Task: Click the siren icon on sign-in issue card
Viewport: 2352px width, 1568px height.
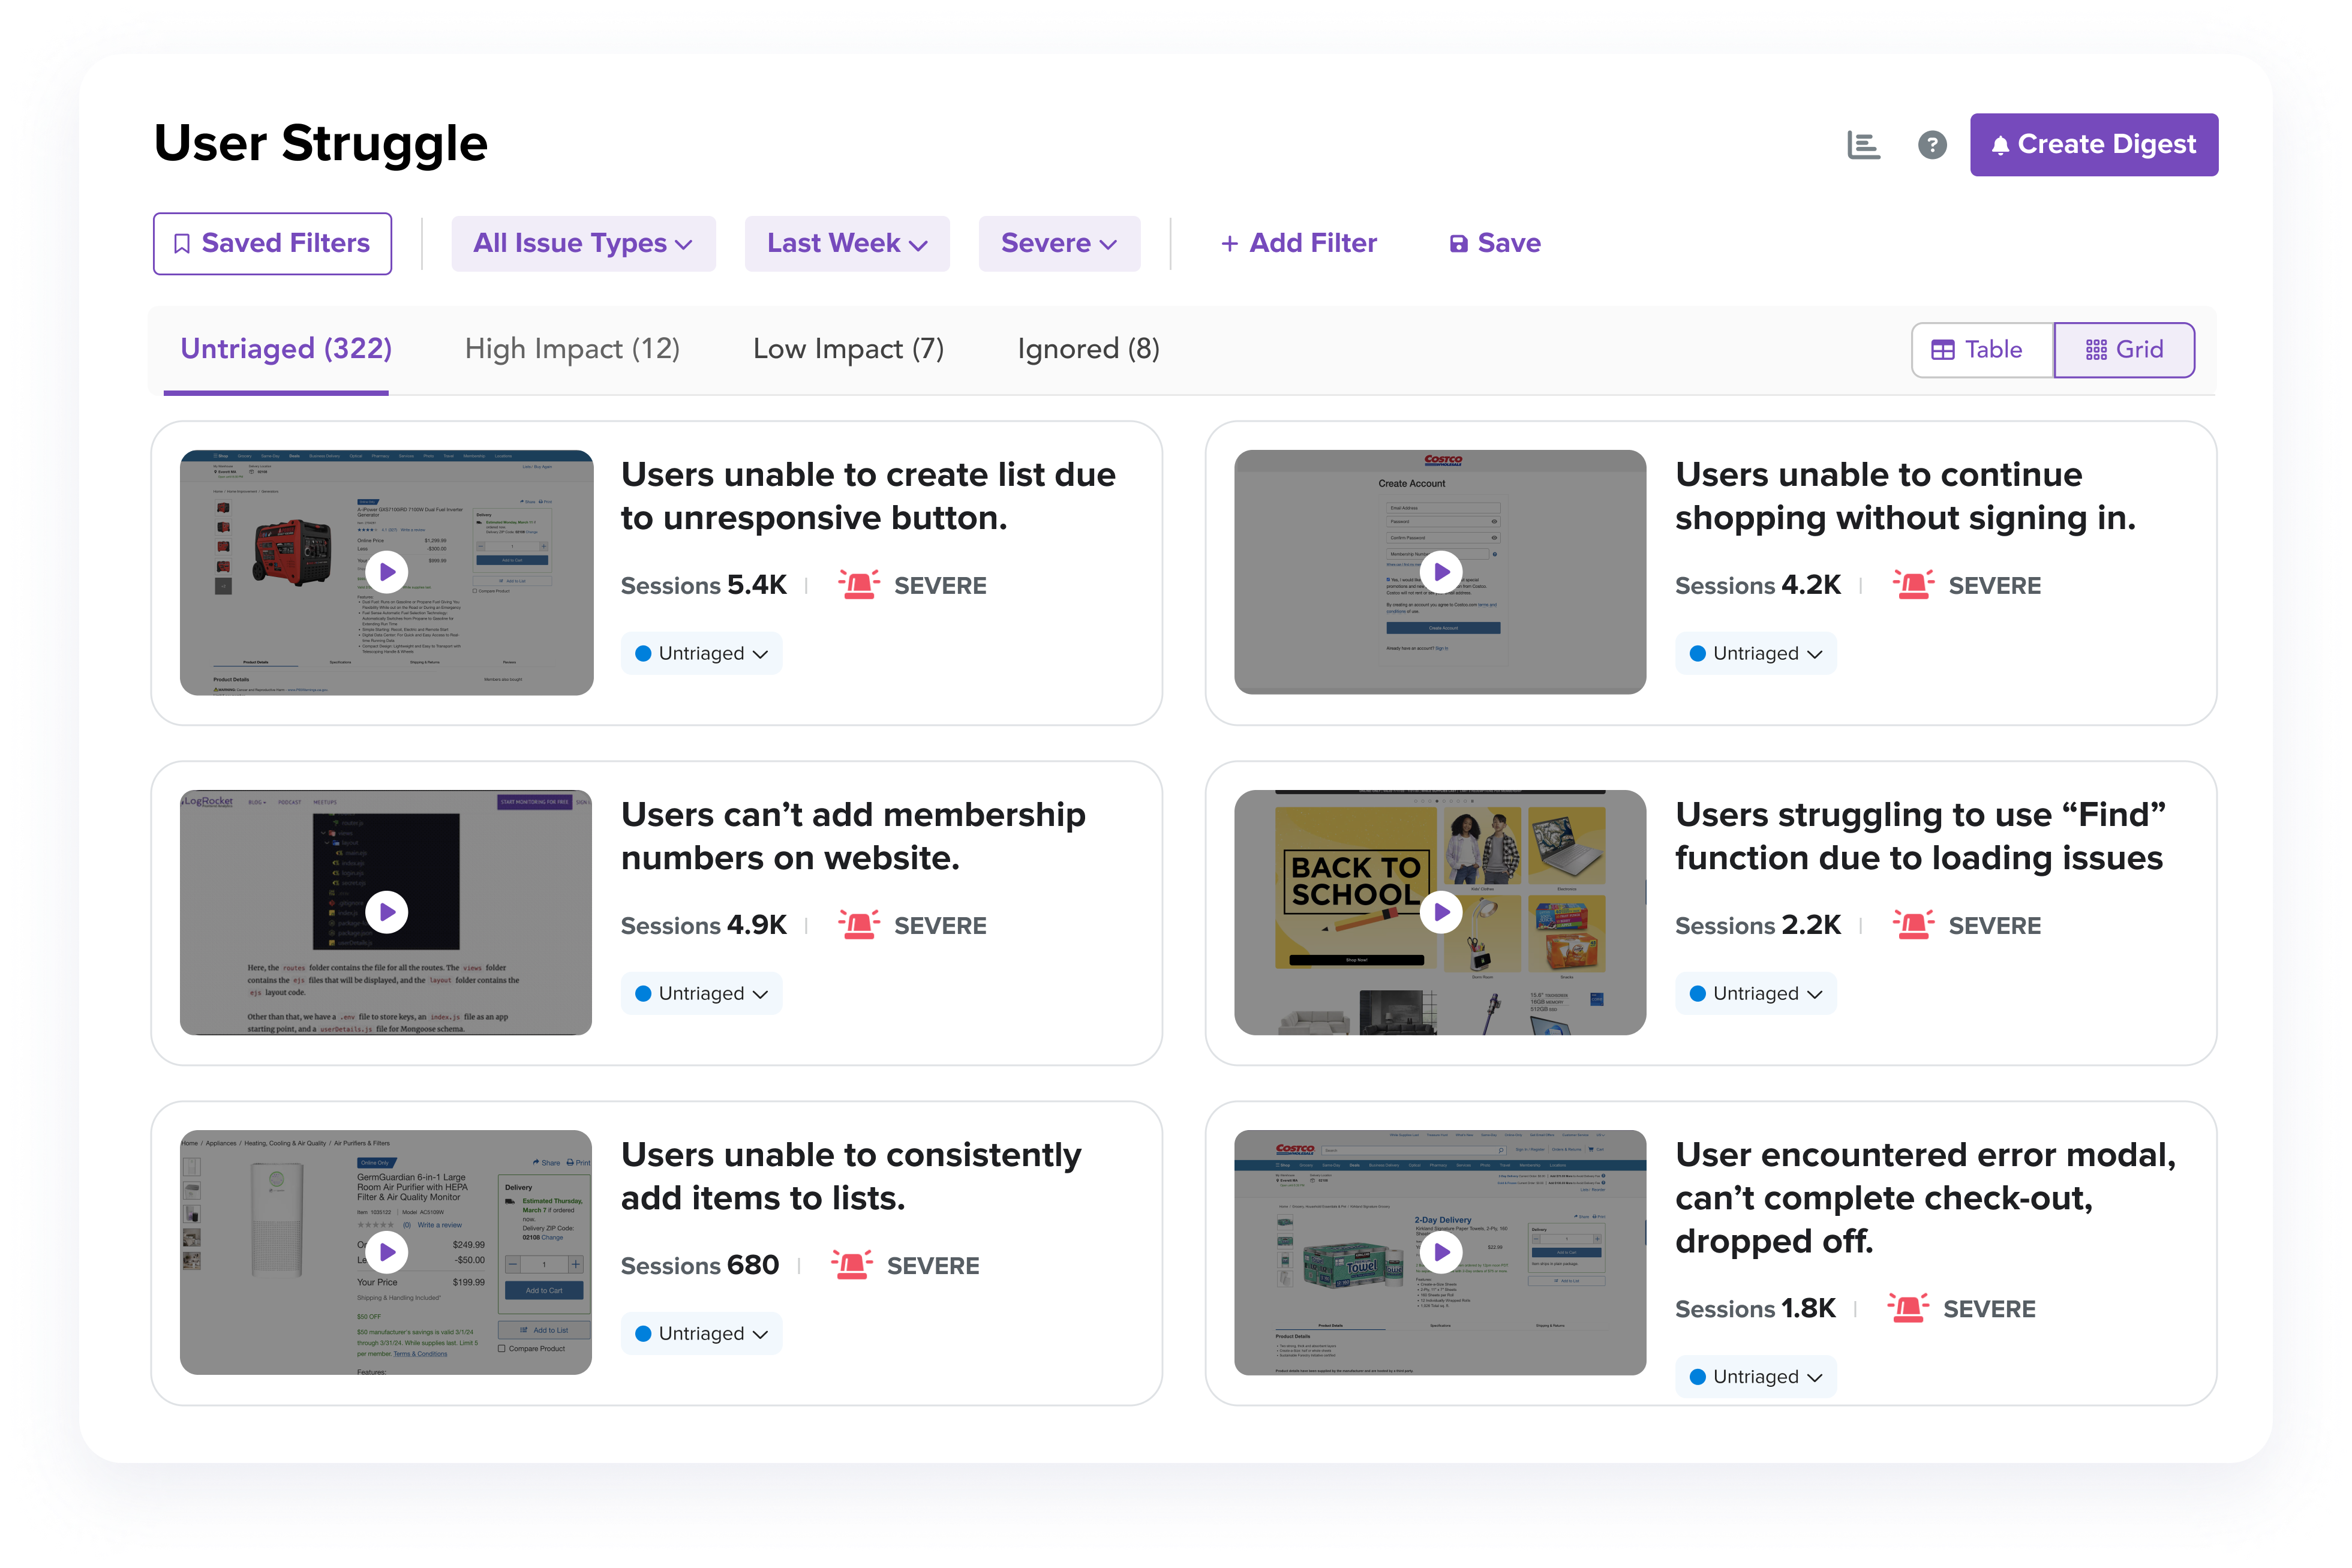Action: click(1913, 585)
